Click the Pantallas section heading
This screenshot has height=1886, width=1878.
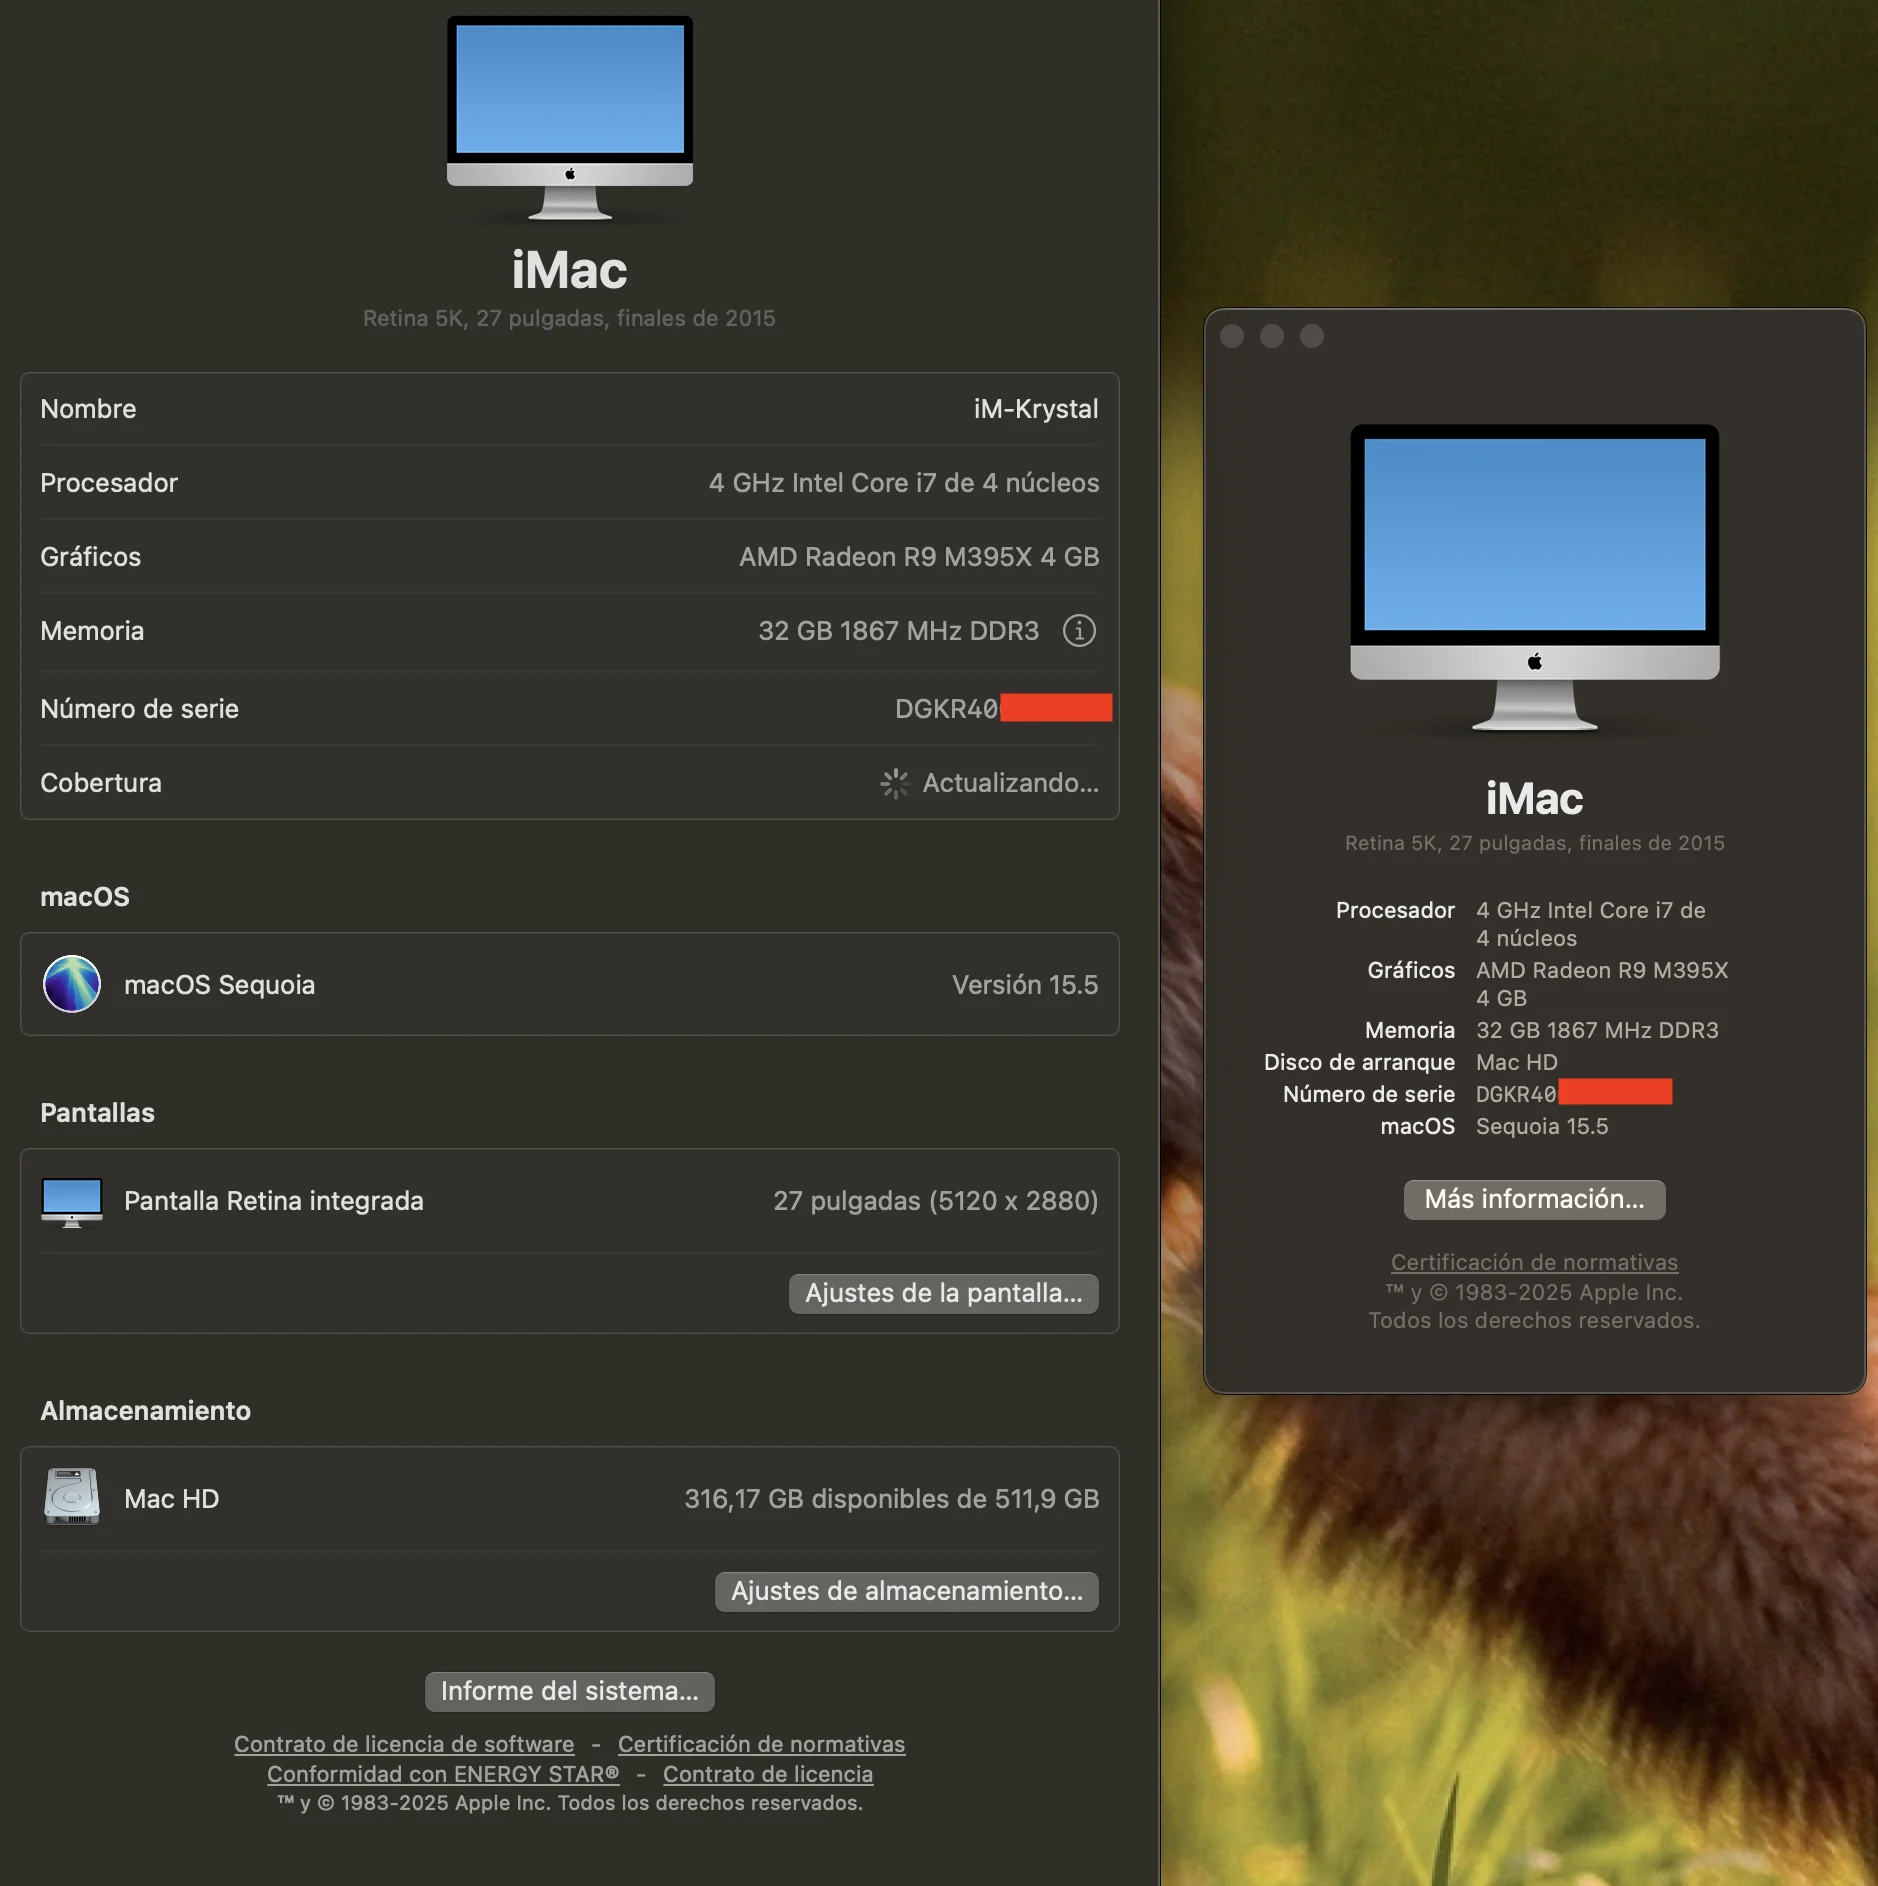pos(97,1113)
